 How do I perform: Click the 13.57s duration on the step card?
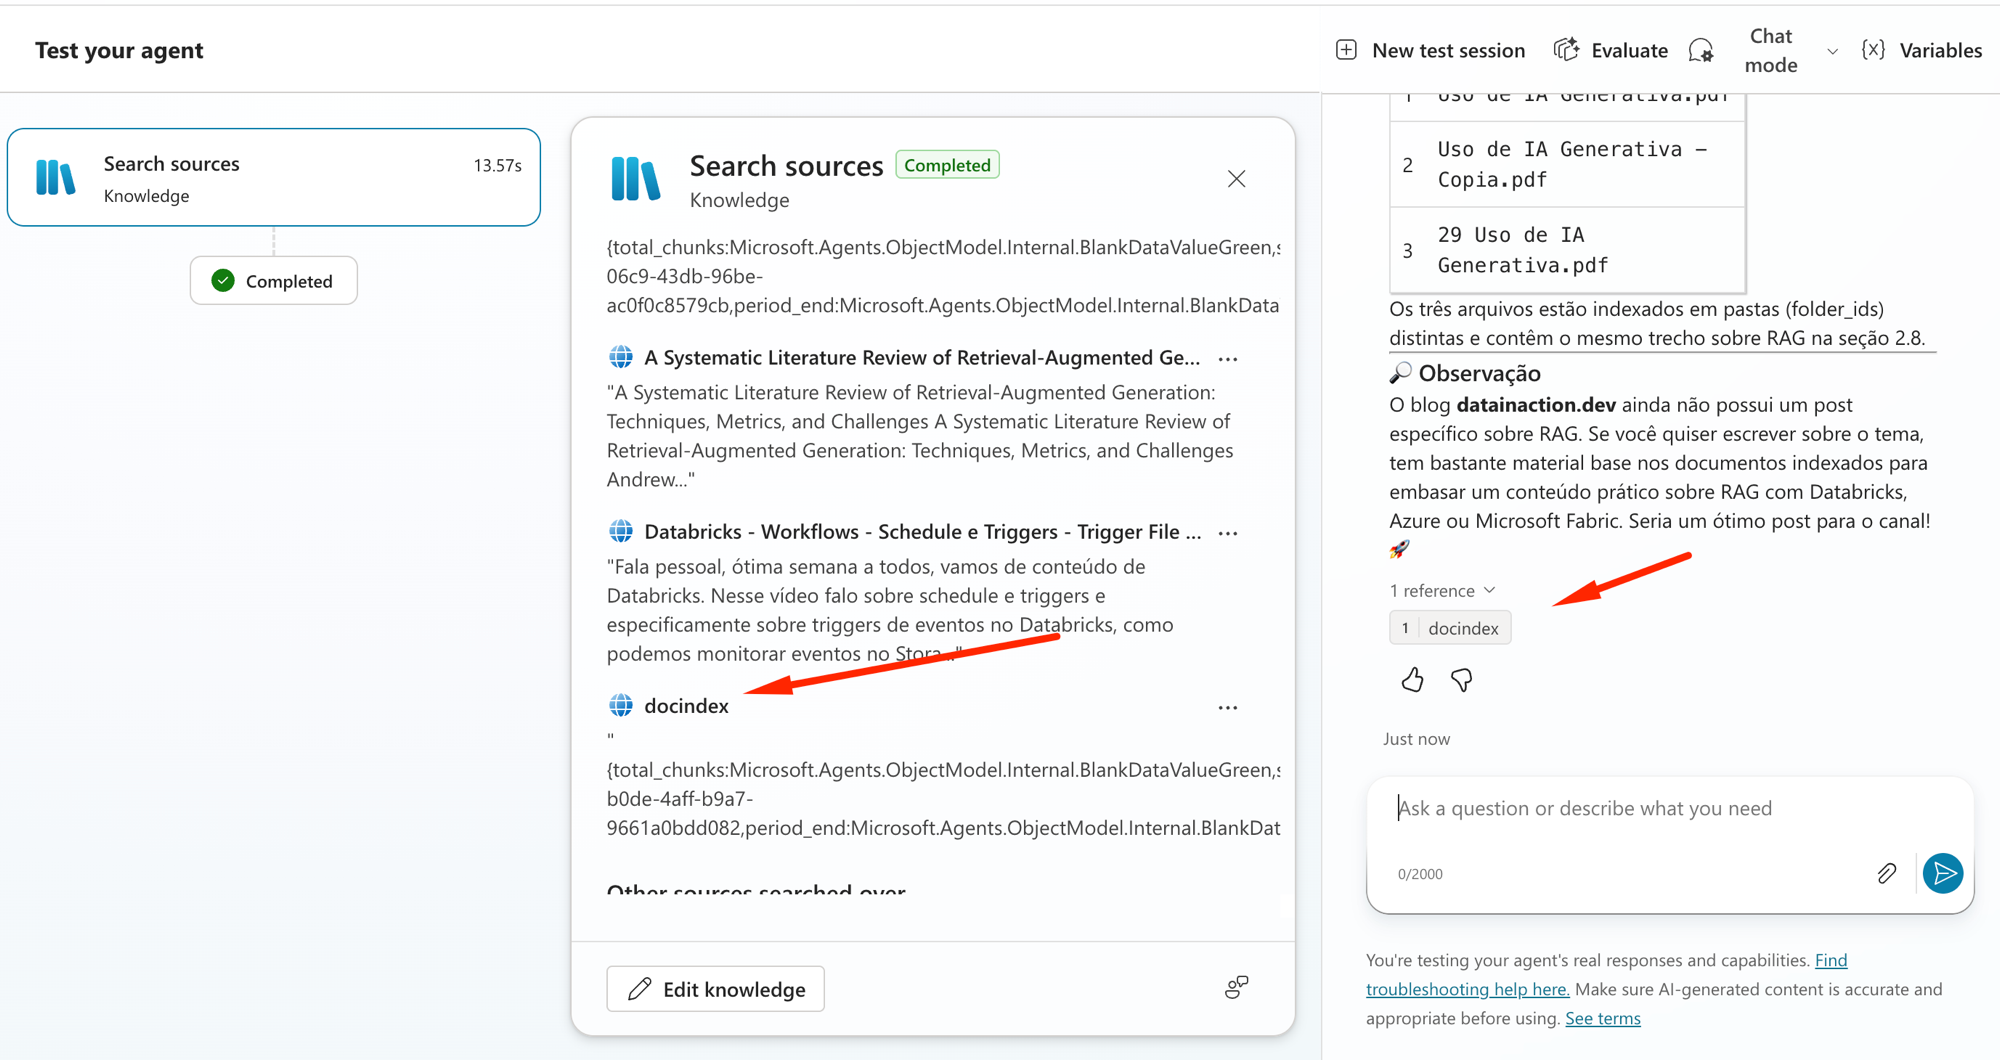point(498,165)
